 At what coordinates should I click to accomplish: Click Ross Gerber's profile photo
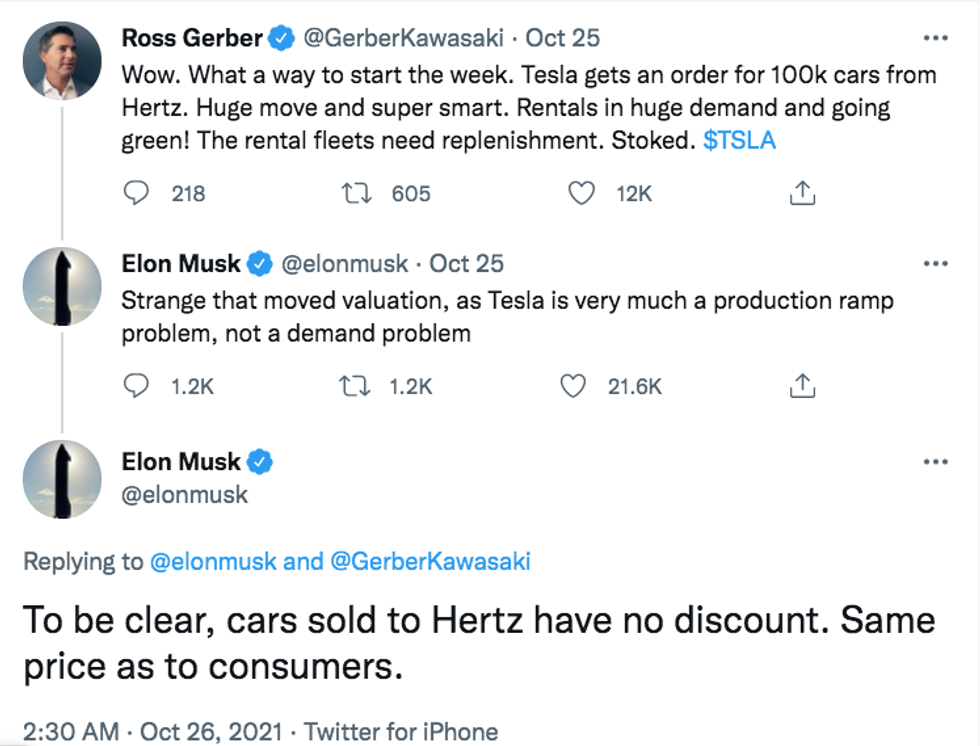[62, 61]
